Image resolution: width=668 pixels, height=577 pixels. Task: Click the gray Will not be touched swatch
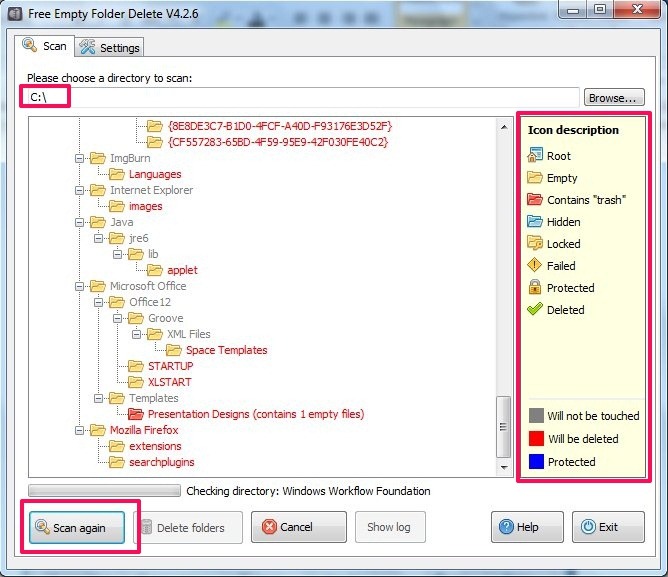tap(536, 415)
